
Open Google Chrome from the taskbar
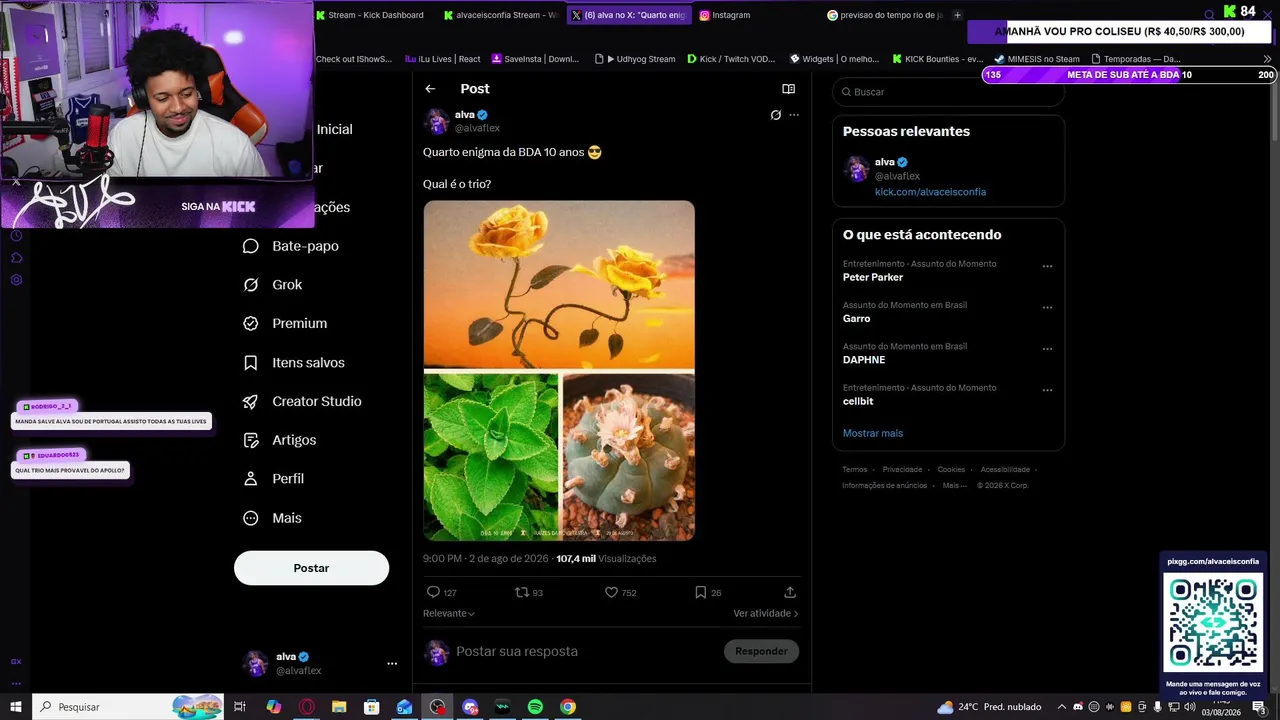pos(568,707)
